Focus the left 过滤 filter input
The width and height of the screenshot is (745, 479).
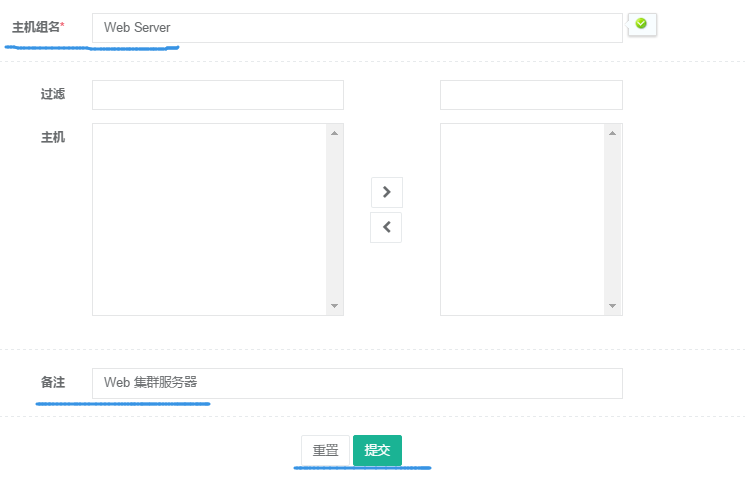click(218, 95)
